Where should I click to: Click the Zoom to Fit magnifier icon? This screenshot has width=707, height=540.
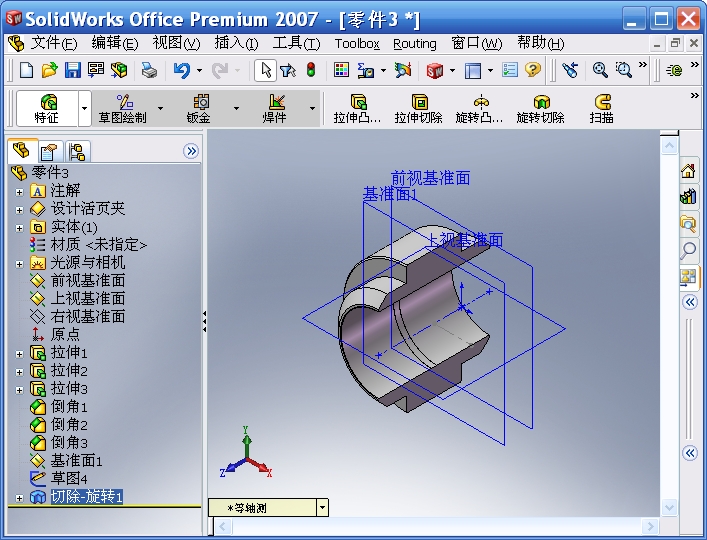(600, 70)
